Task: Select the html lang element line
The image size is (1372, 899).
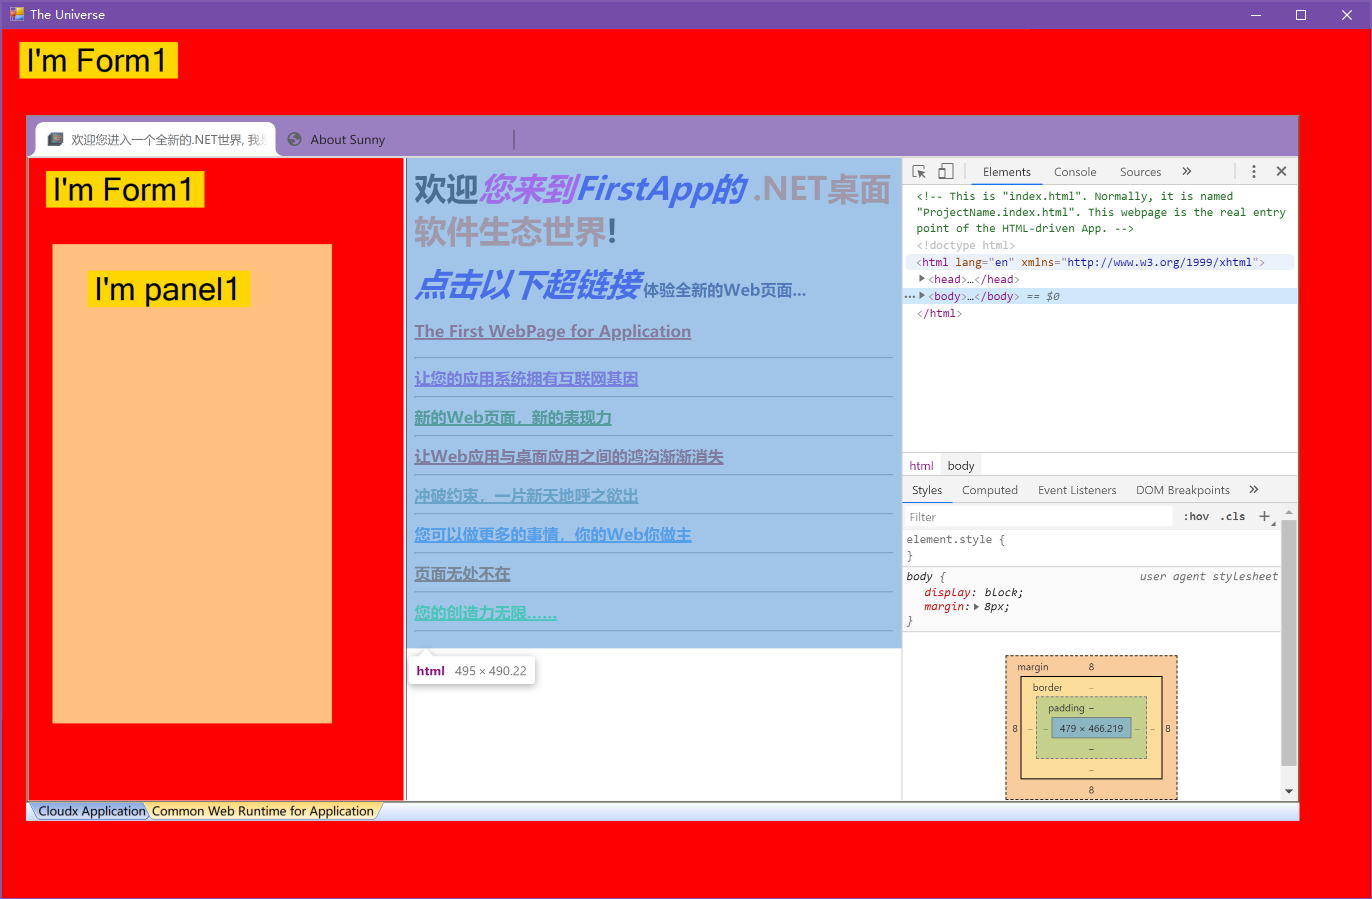Action: pyautogui.click(x=1100, y=262)
